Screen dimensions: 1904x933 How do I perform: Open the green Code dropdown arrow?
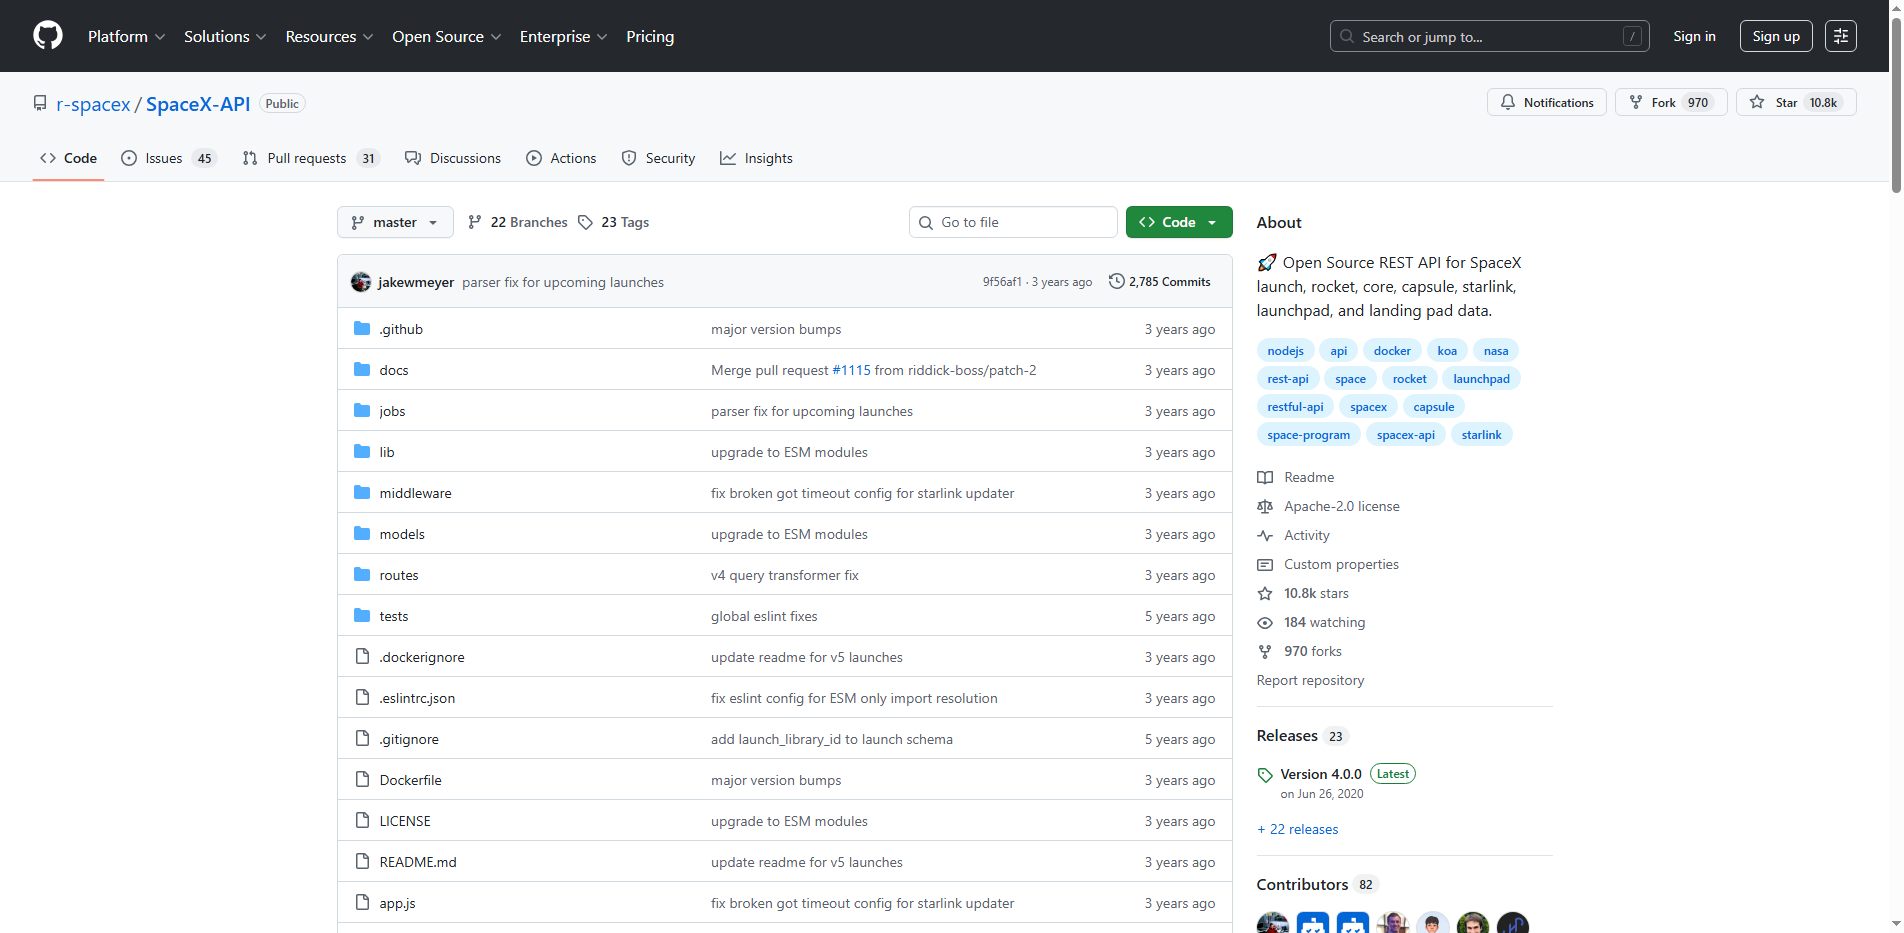point(1213,221)
